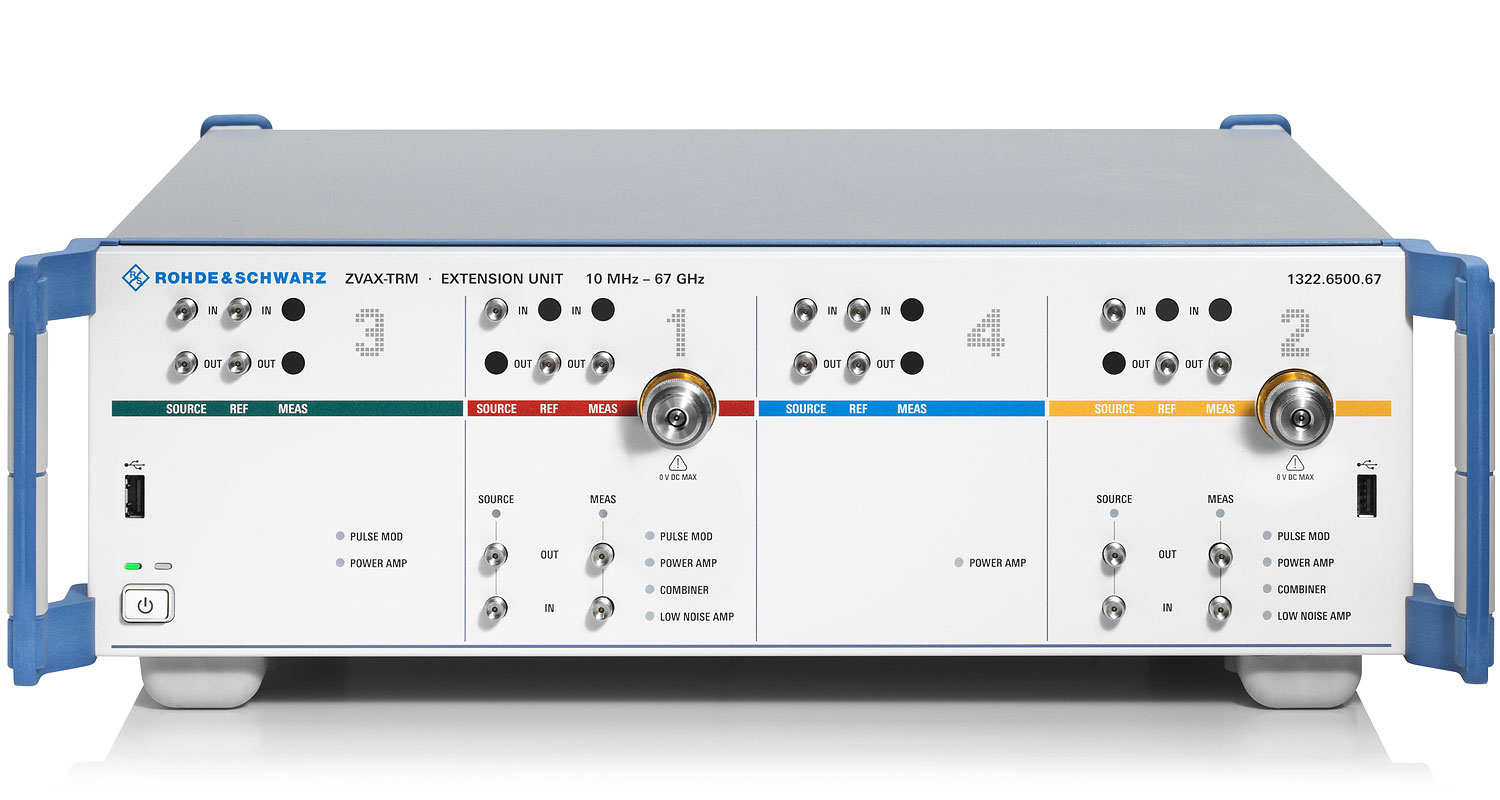Image resolution: width=1500 pixels, height=800 pixels.
Task: Select port 2 REF OUT connector above yellow bar
Action: (x=1166, y=364)
